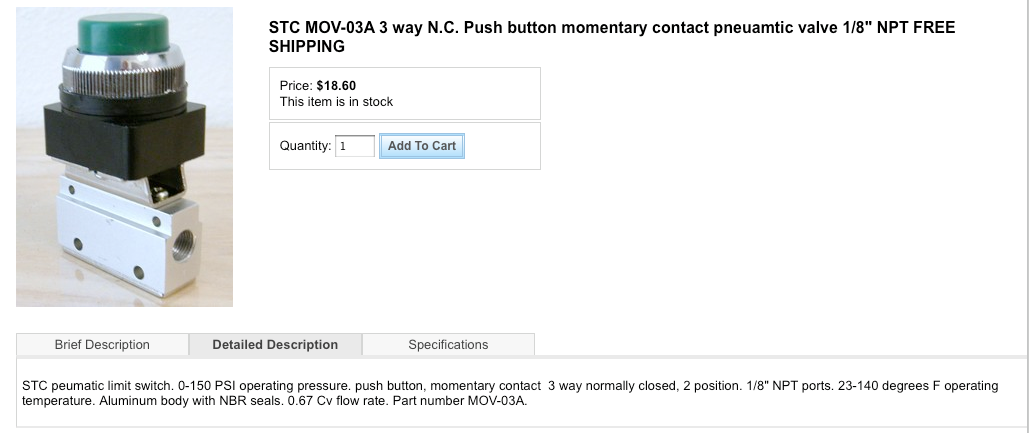
Task: Click 'FREE SHIPPING' in the title
Action: (x=306, y=47)
